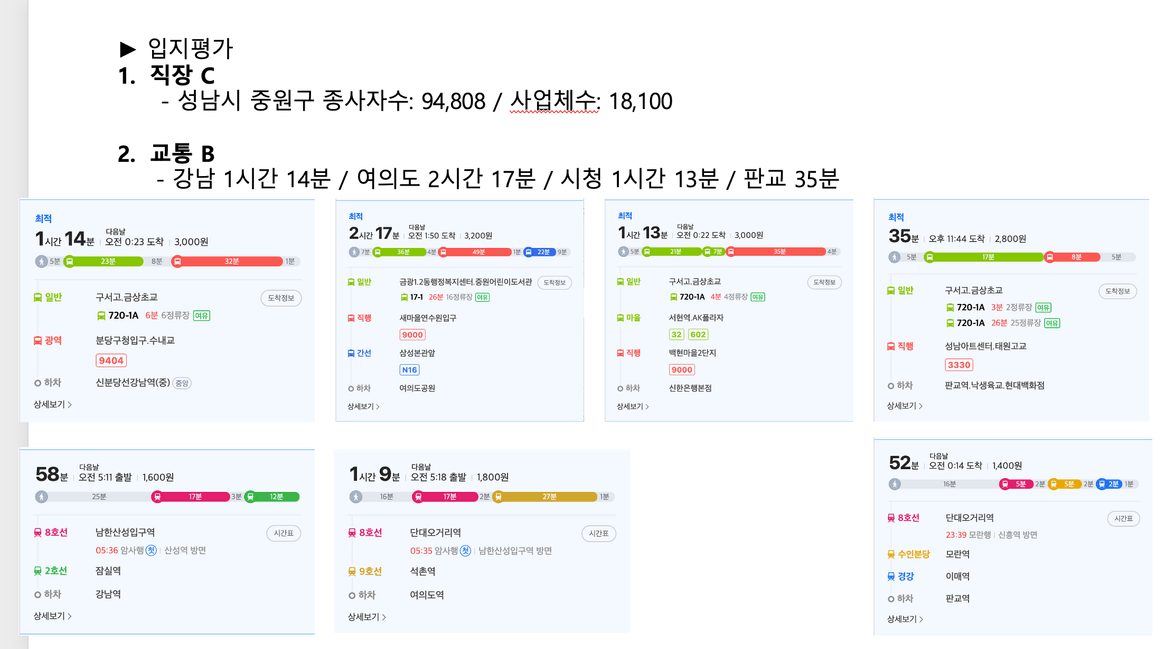Image resolution: width=1165 pixels, height=649 pixels.
Task: Click bus icon next to 광역 label
Action: (38, 340)
